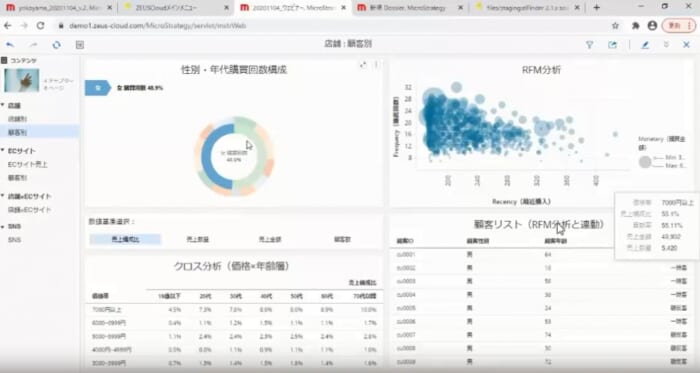Collapse the ECサイト chapter in contents

click(x=3, y=151)
